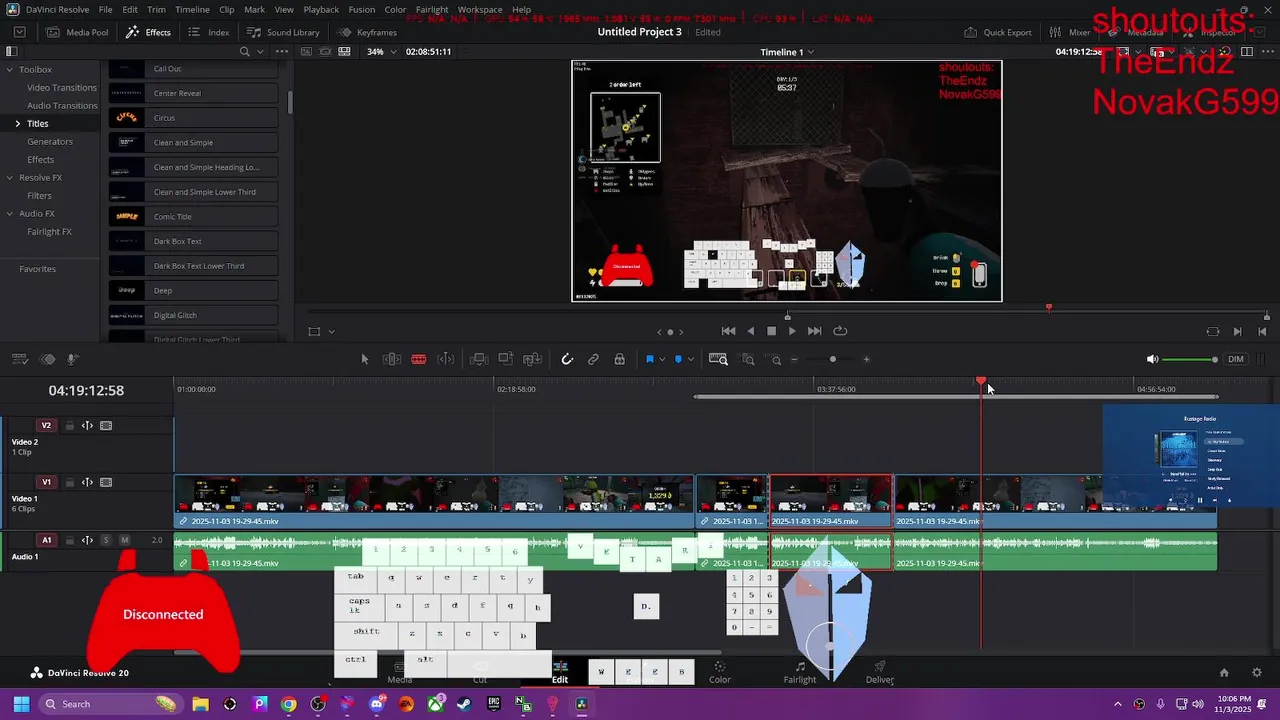Open the Fusion menu
This screenshot has width=1280, height=720.
click(362, 9)
